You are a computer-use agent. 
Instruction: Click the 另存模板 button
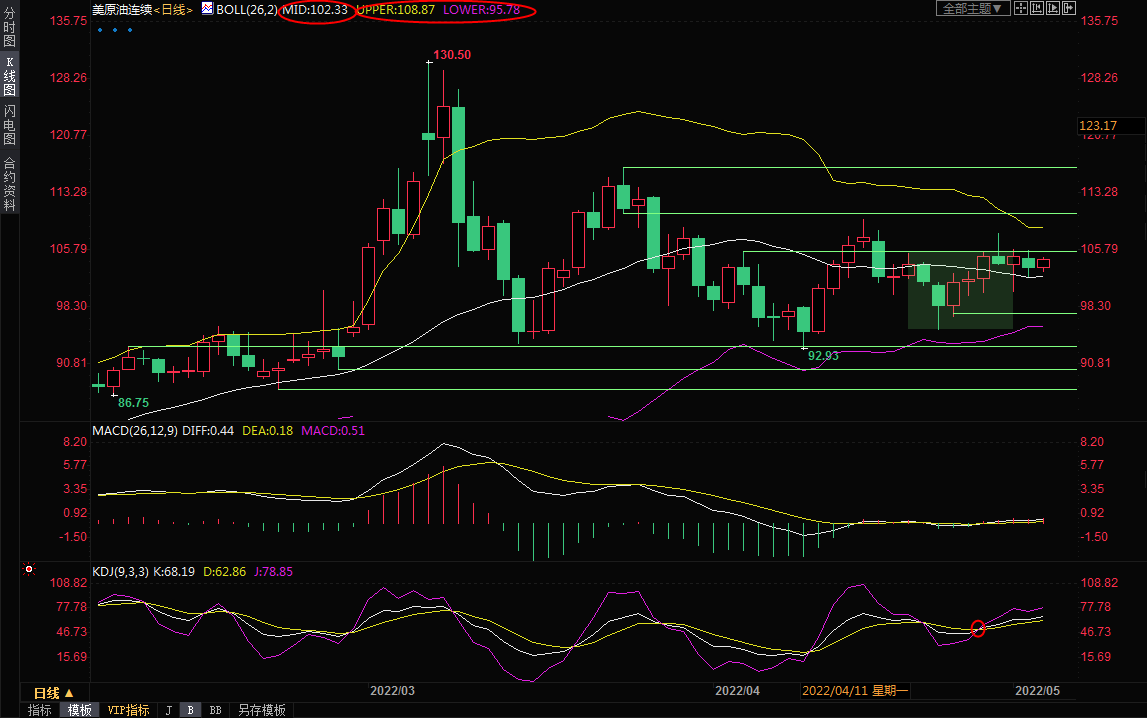click(x=261, y=710)
